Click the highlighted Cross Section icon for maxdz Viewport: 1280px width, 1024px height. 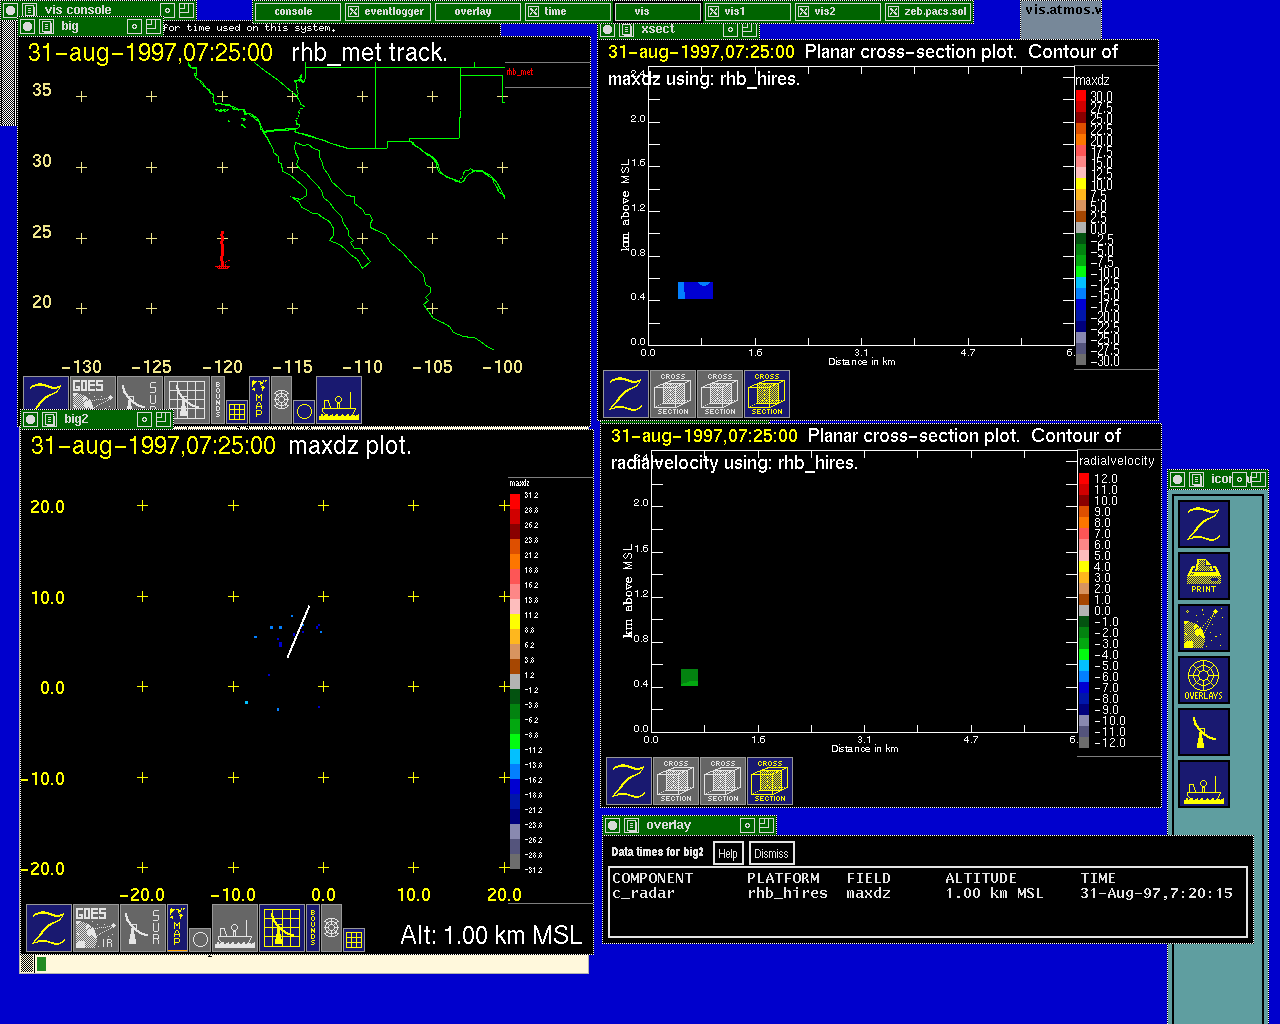[x=767, y=394]
